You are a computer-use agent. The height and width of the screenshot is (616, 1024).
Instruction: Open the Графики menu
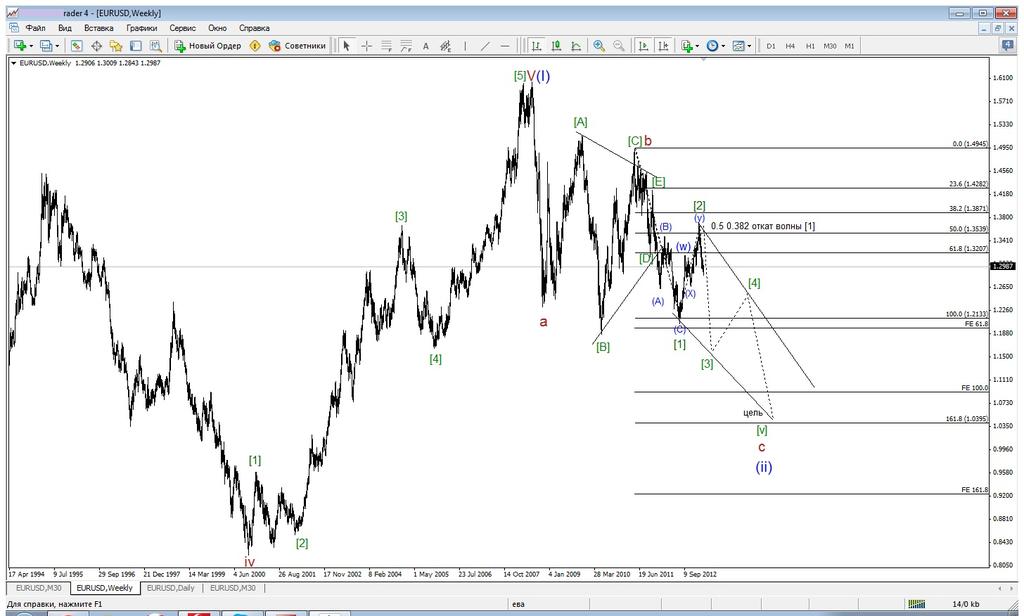coord(142,28)
